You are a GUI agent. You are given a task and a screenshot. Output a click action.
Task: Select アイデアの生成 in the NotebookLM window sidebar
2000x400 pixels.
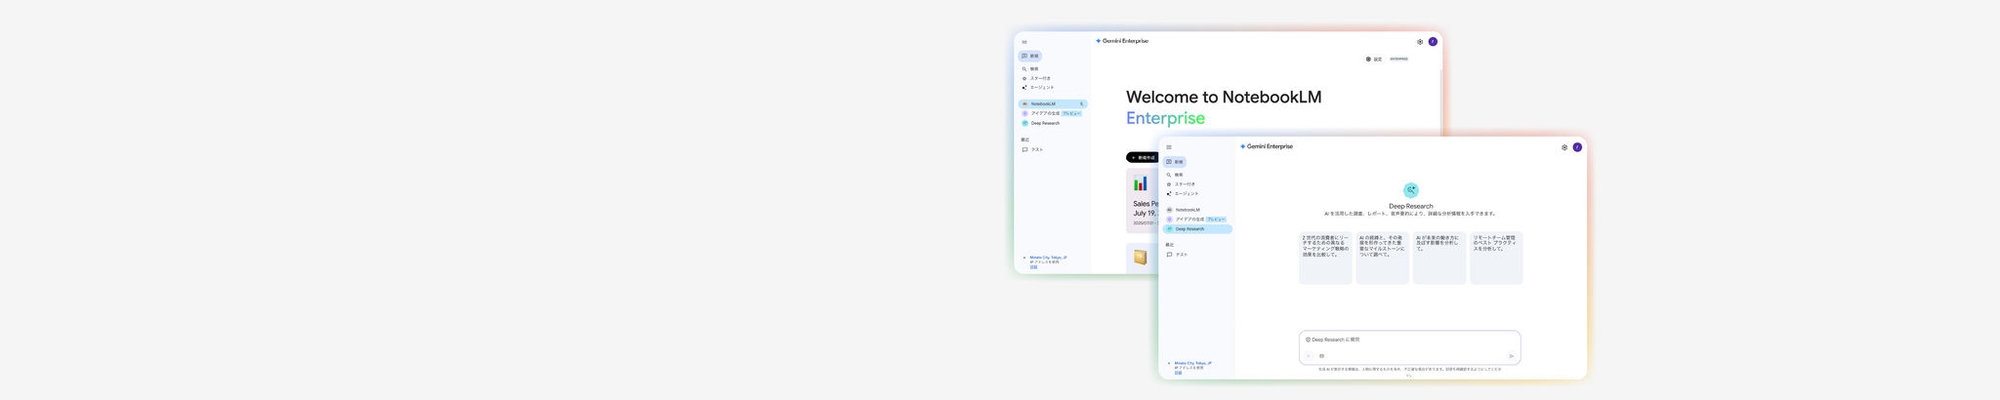1052,113
